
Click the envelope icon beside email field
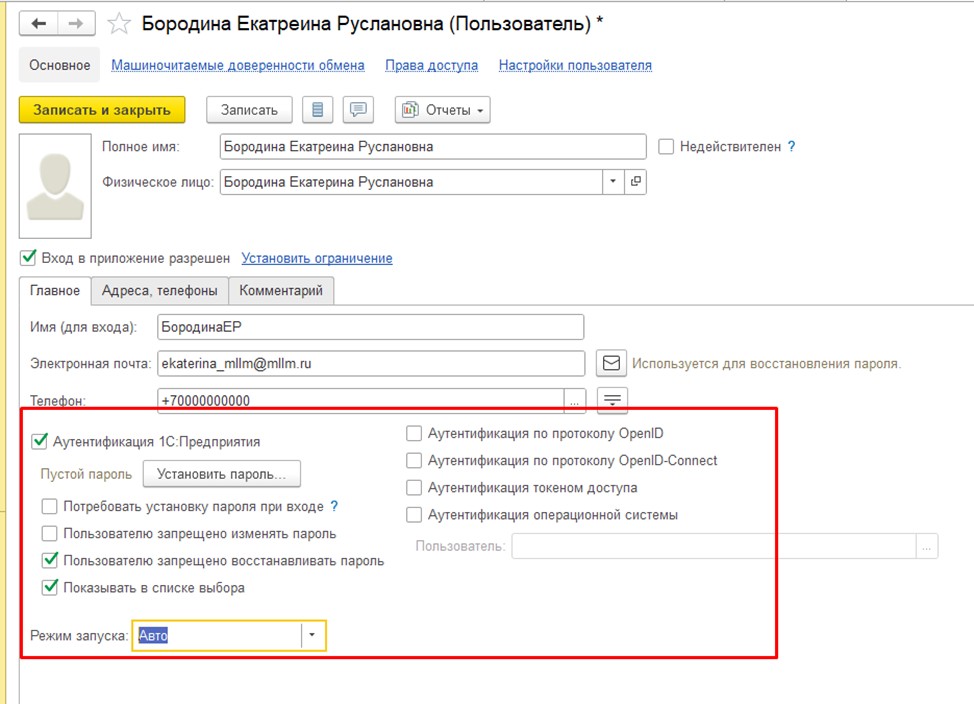[x=611, y=363]
